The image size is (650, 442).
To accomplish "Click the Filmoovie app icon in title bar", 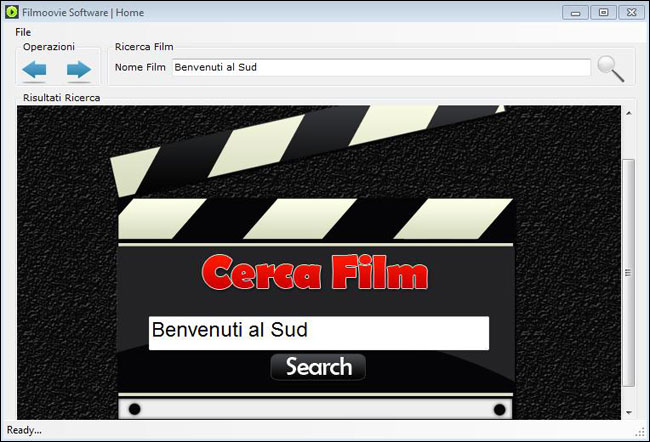I will coord(12,12).
